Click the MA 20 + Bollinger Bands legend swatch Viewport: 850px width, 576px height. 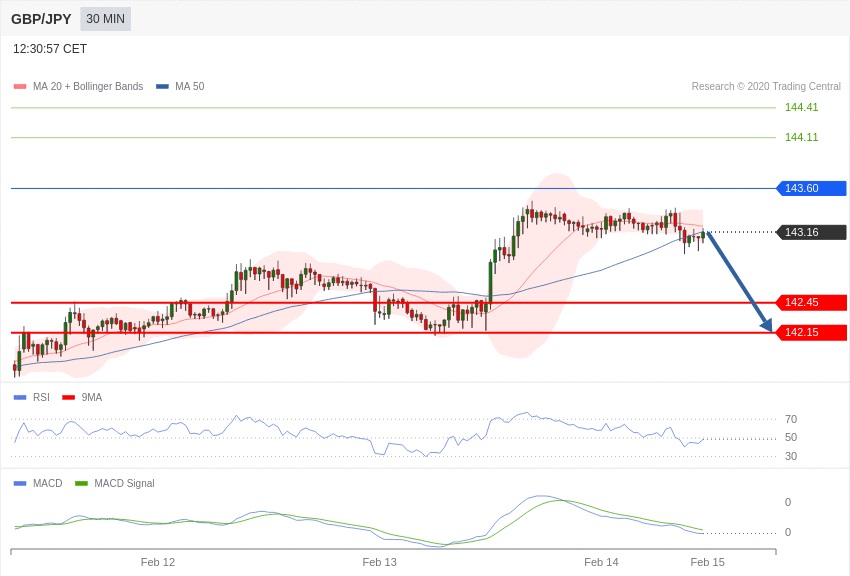[20, 87]
